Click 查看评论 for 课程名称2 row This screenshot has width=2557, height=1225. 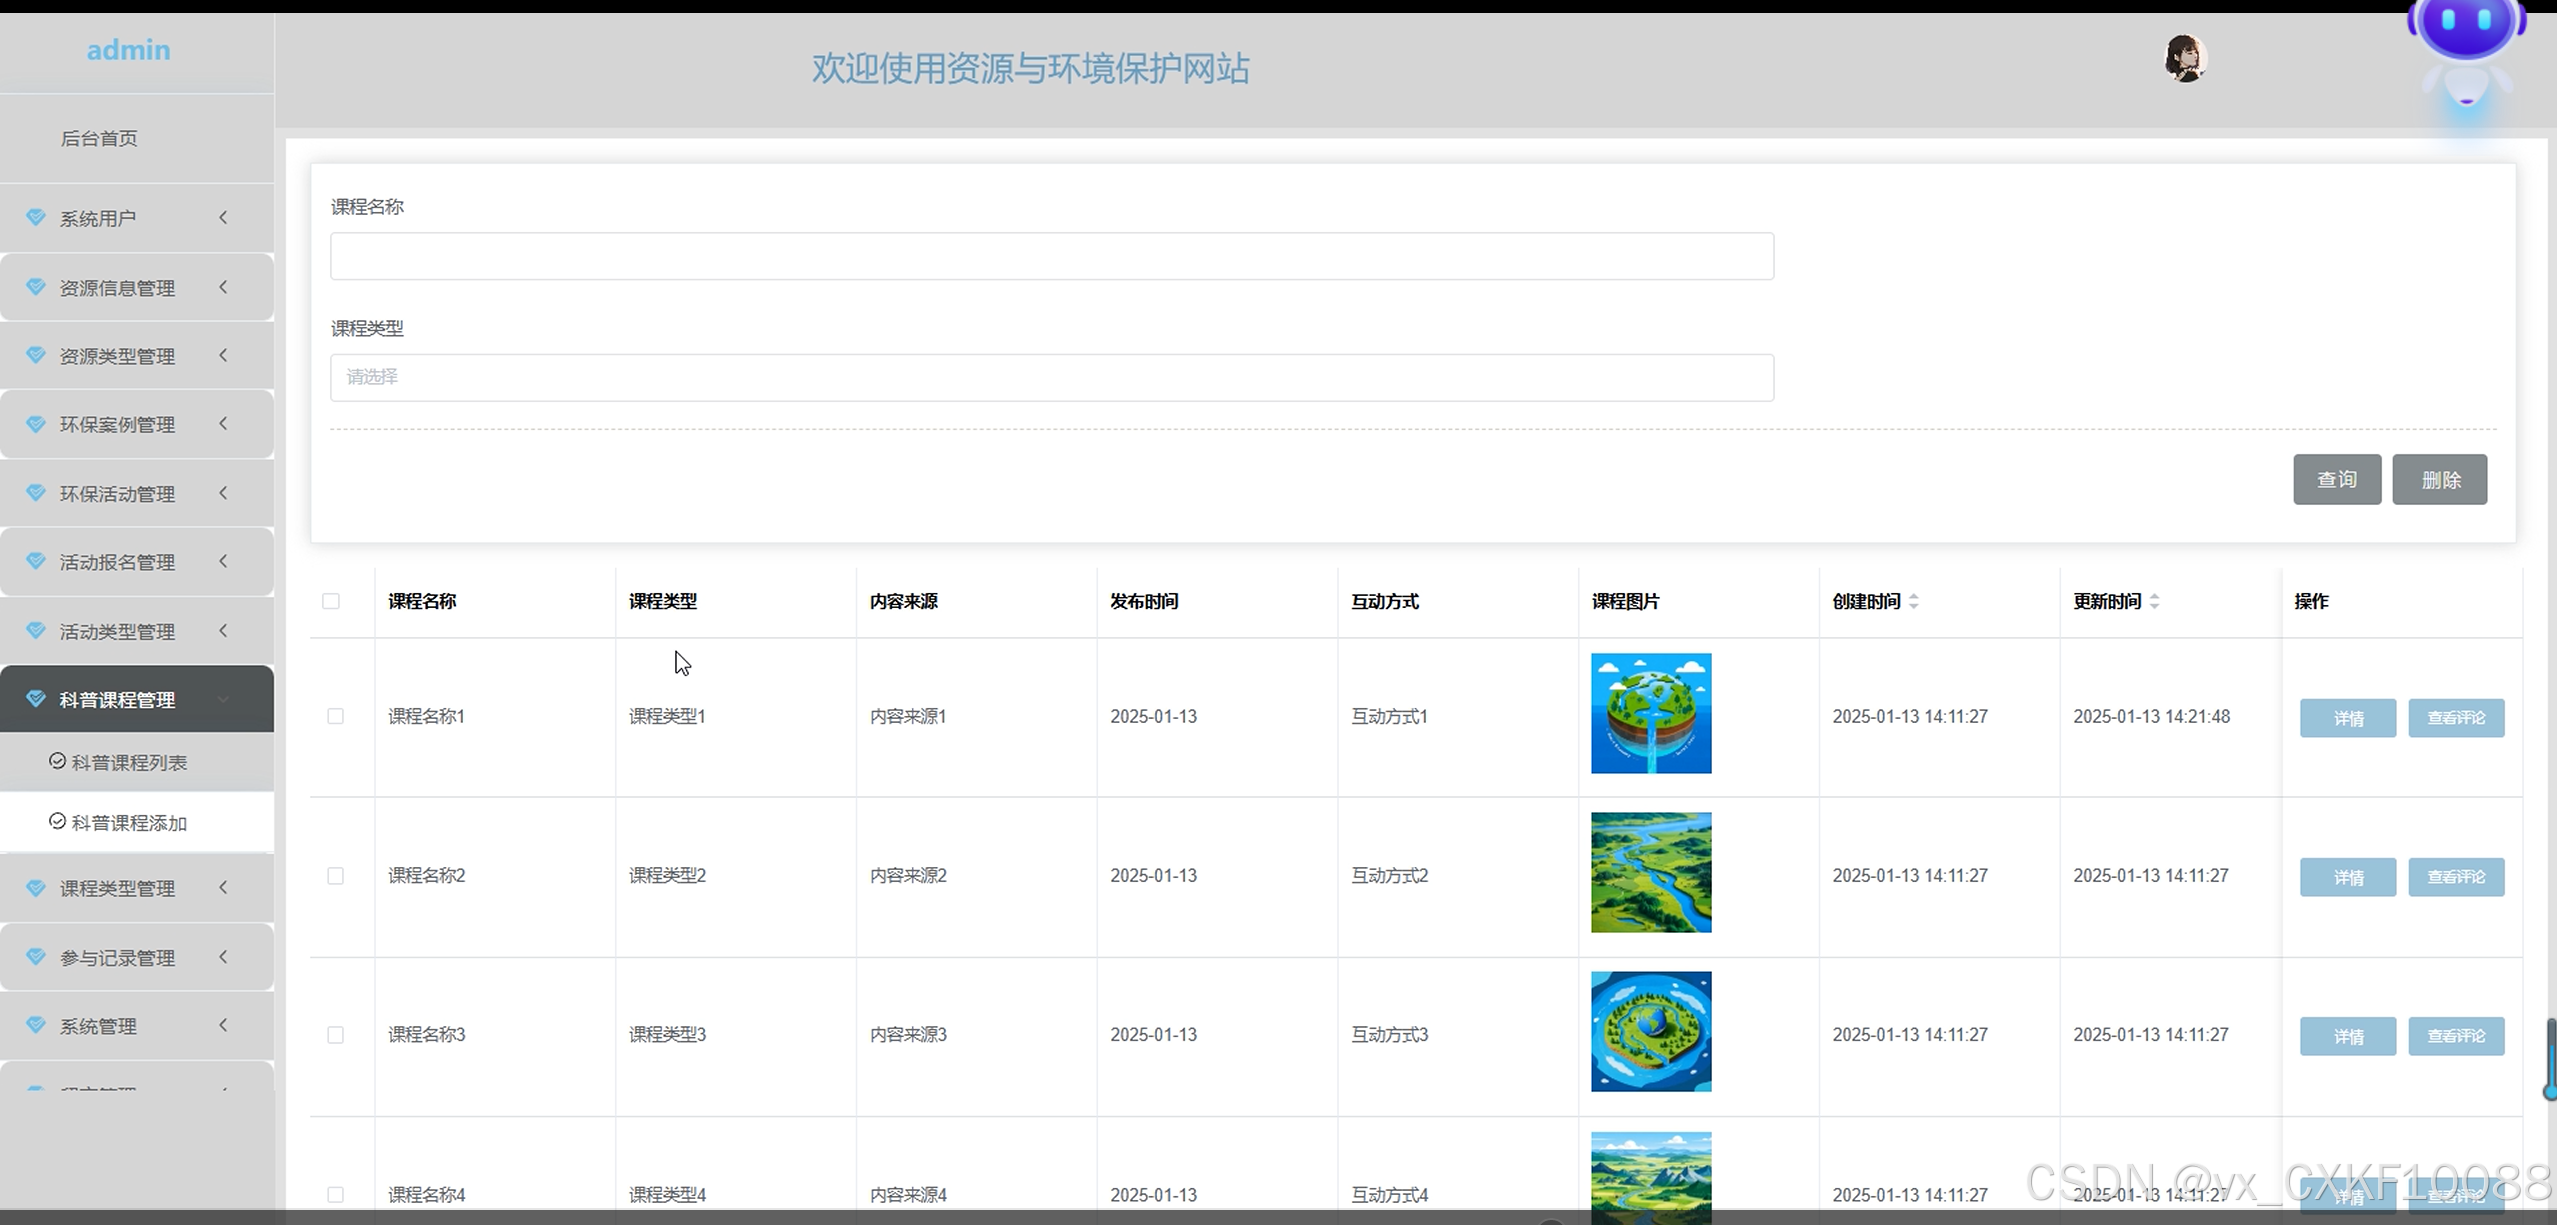2455,877
